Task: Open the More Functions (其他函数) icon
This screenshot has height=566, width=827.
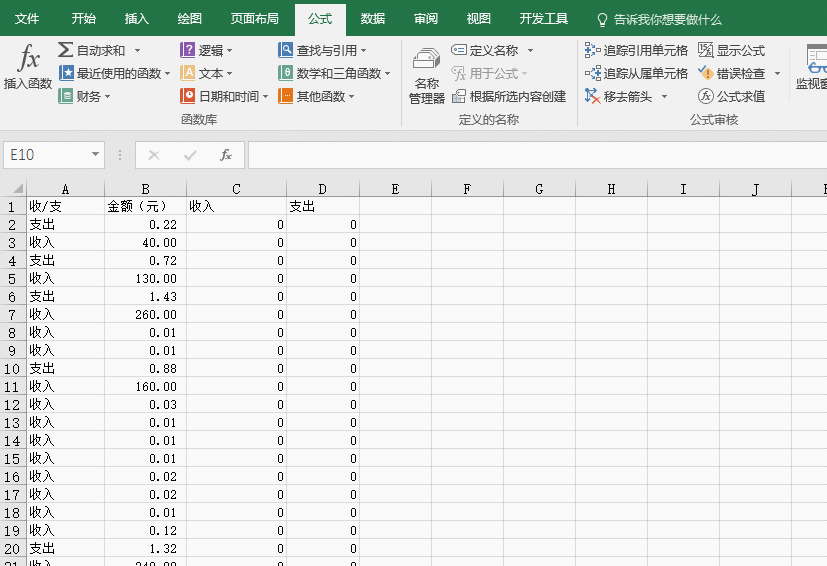Action: coord(285,96)
